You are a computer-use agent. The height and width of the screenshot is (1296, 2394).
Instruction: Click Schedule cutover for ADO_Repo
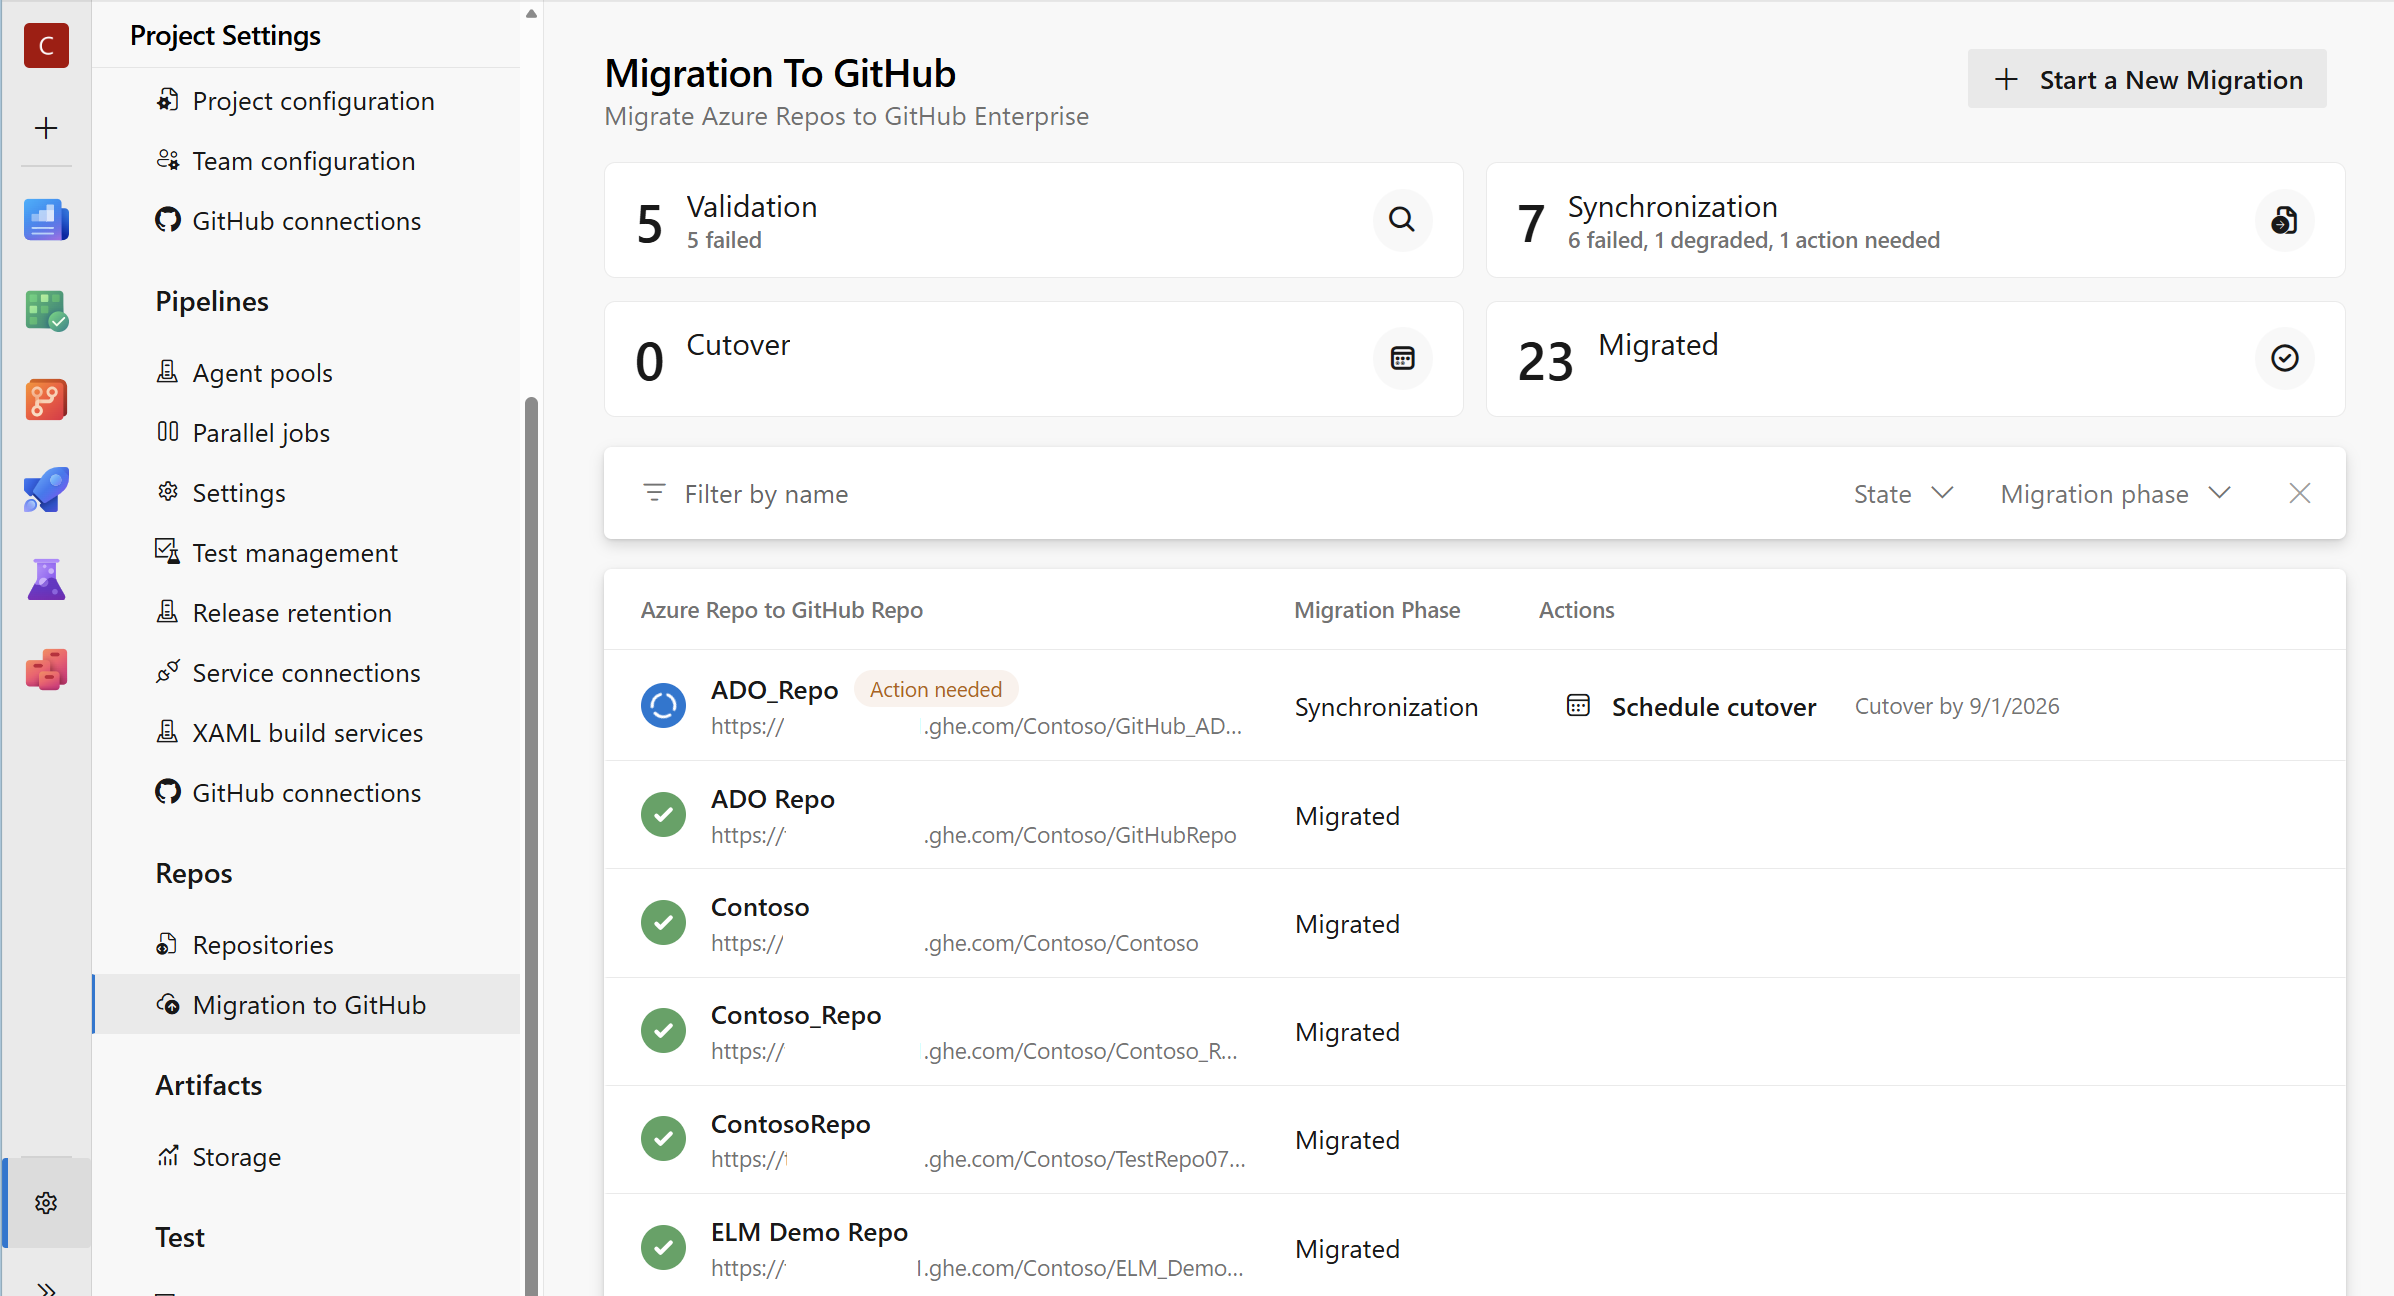(x=1713, y=707)
